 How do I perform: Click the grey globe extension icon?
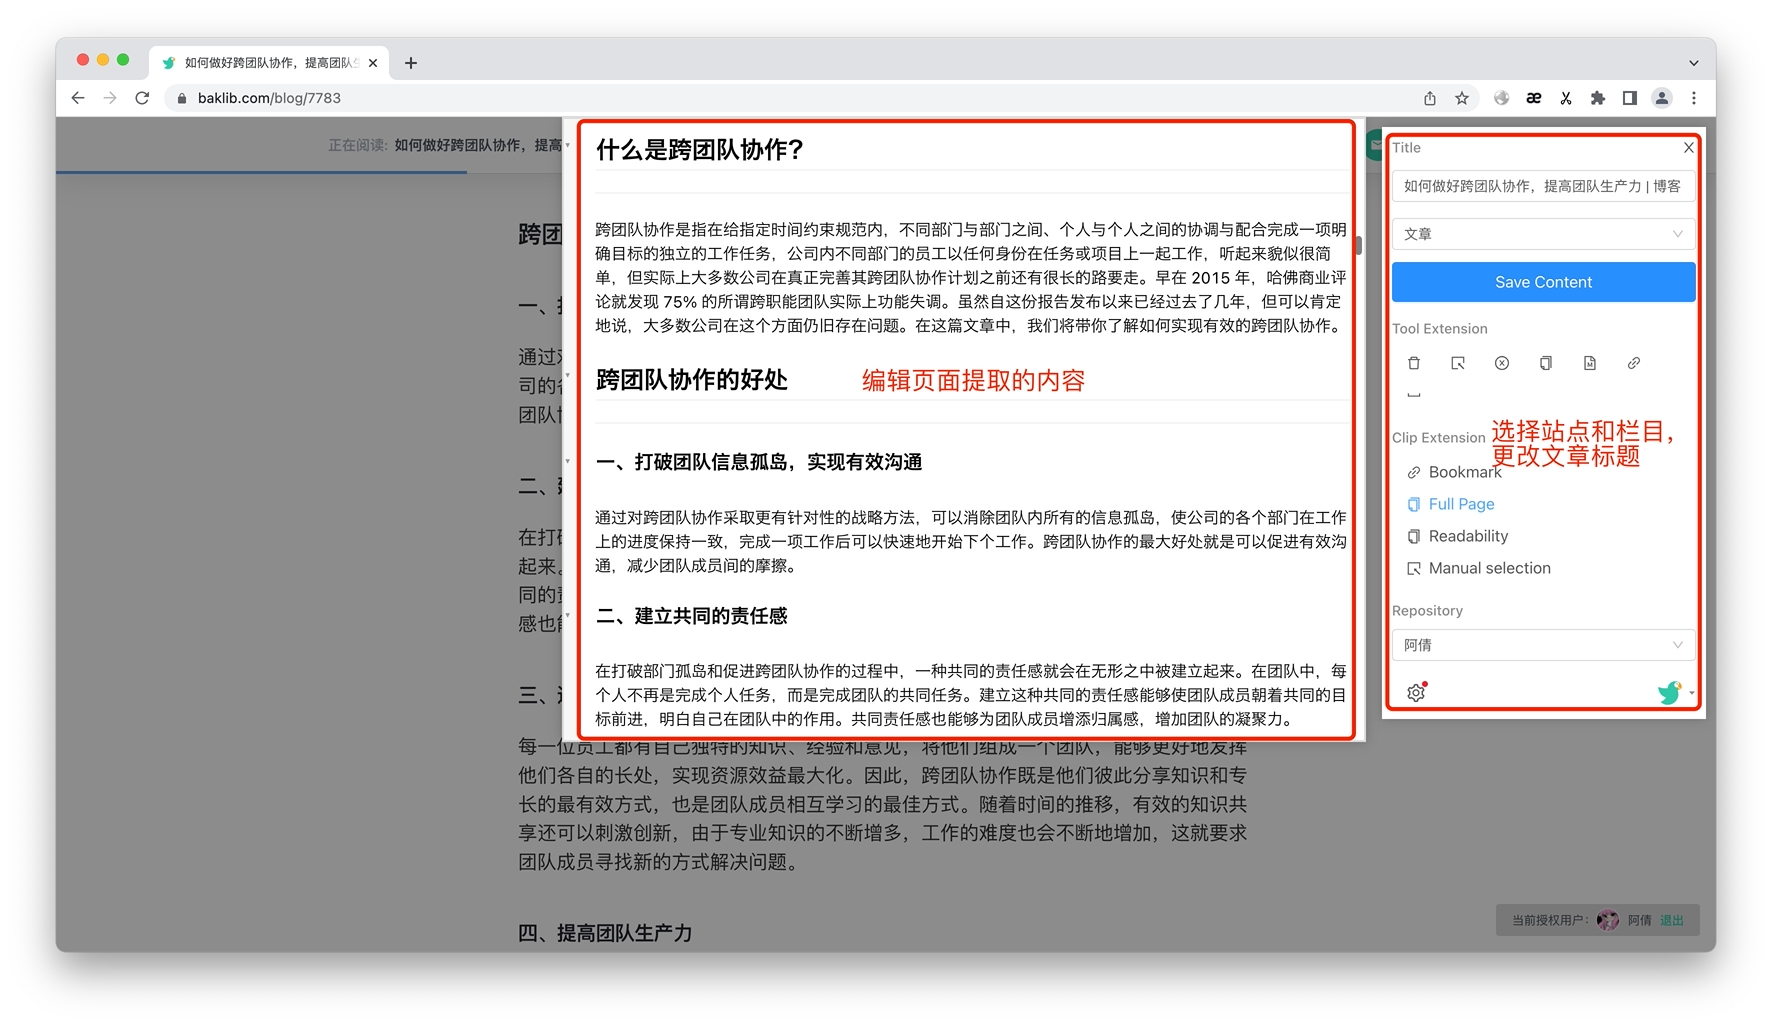click(1501, 98)
